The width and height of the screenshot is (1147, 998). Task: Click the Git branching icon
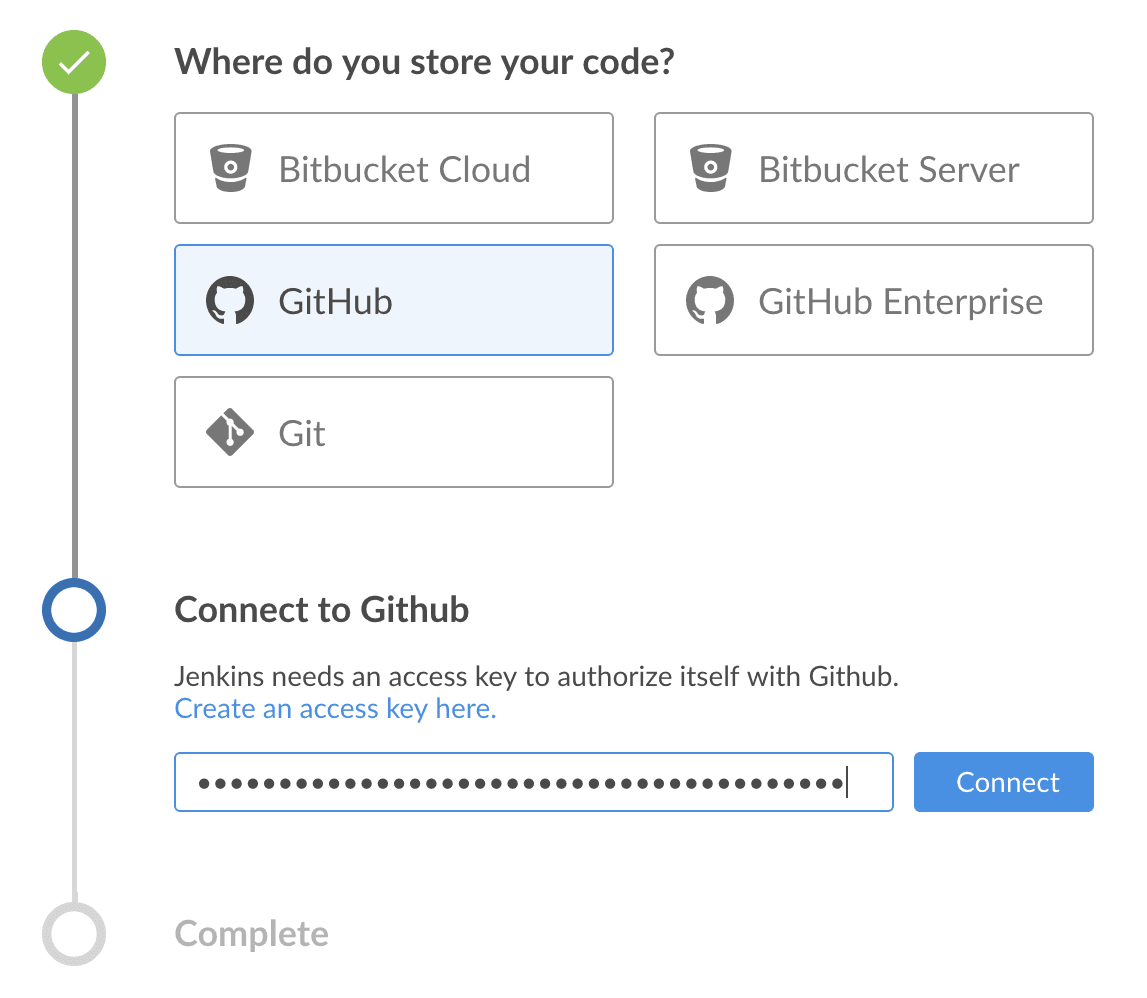(232, 432)
